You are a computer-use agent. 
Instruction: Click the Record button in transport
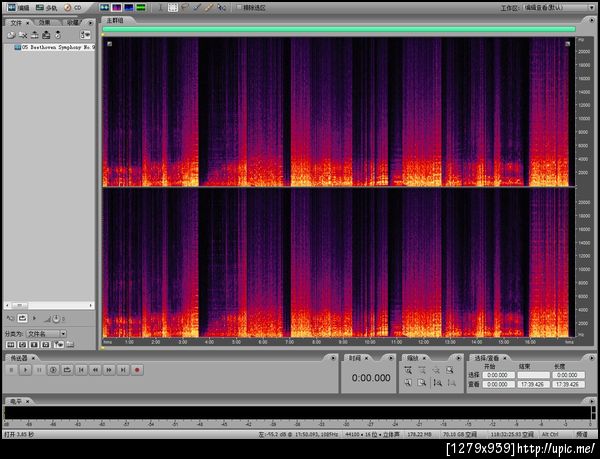137,370
